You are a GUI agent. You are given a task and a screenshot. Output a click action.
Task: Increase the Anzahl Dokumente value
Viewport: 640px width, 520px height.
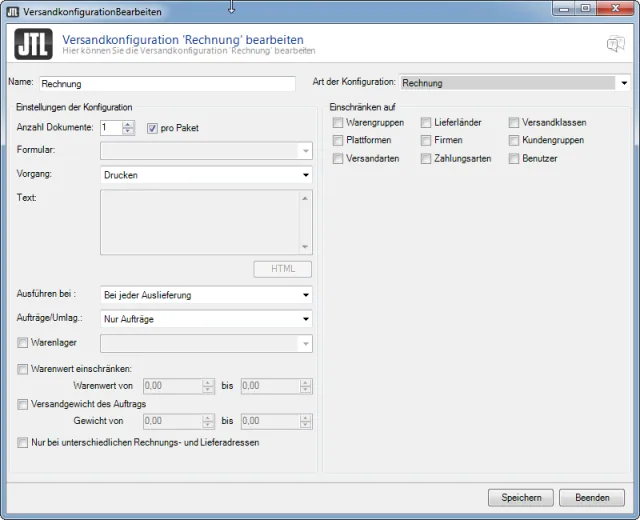(128, 124)
